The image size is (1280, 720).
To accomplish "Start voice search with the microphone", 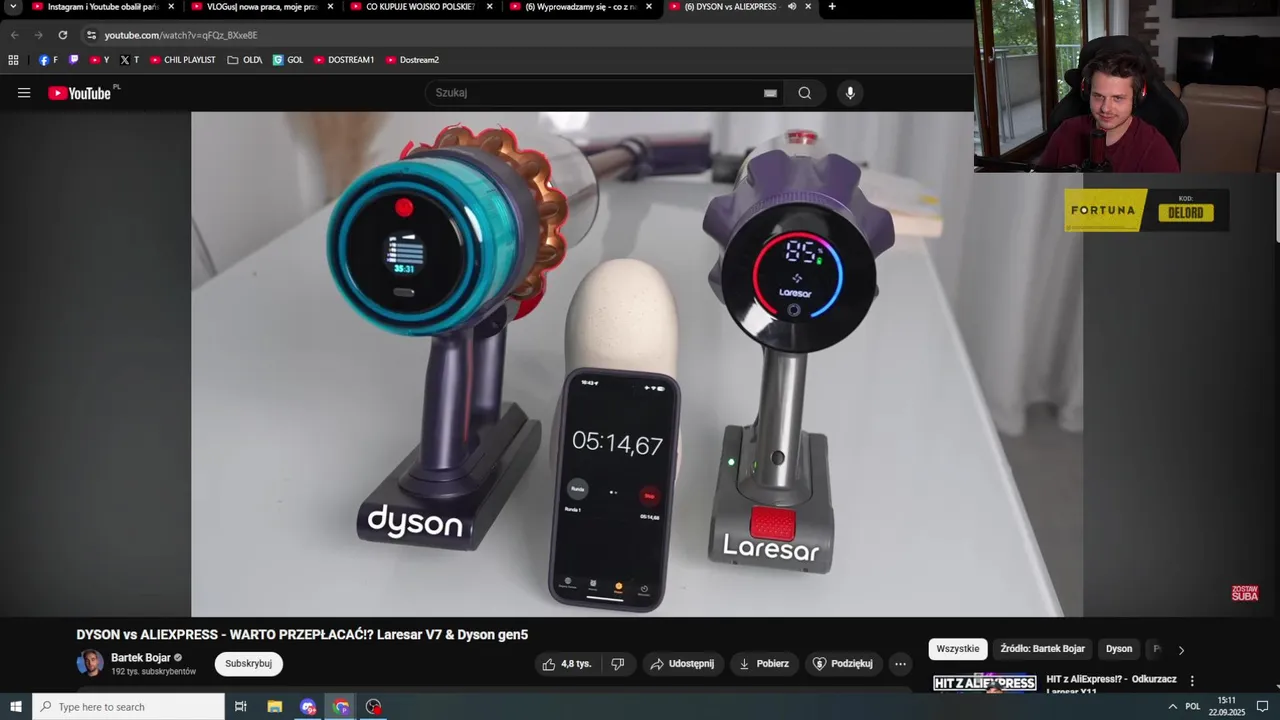I will coord(850,93).
